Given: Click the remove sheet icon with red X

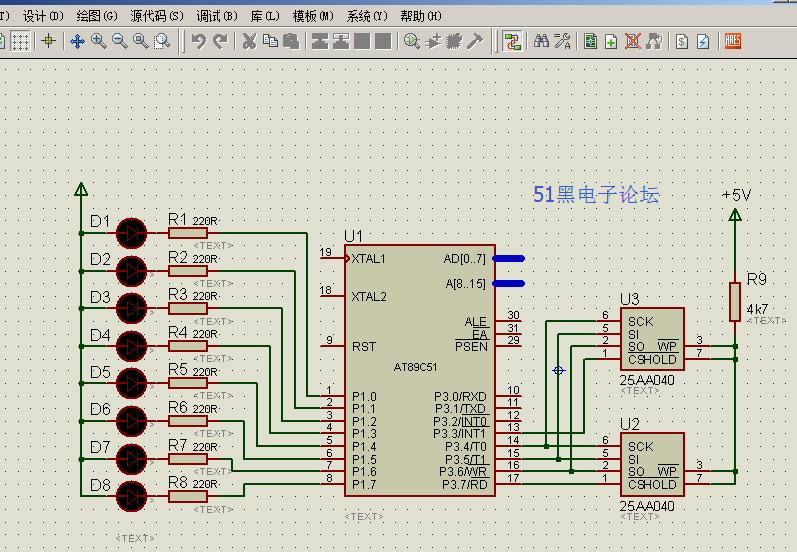Looking at the screenshot, I should 633,41.
